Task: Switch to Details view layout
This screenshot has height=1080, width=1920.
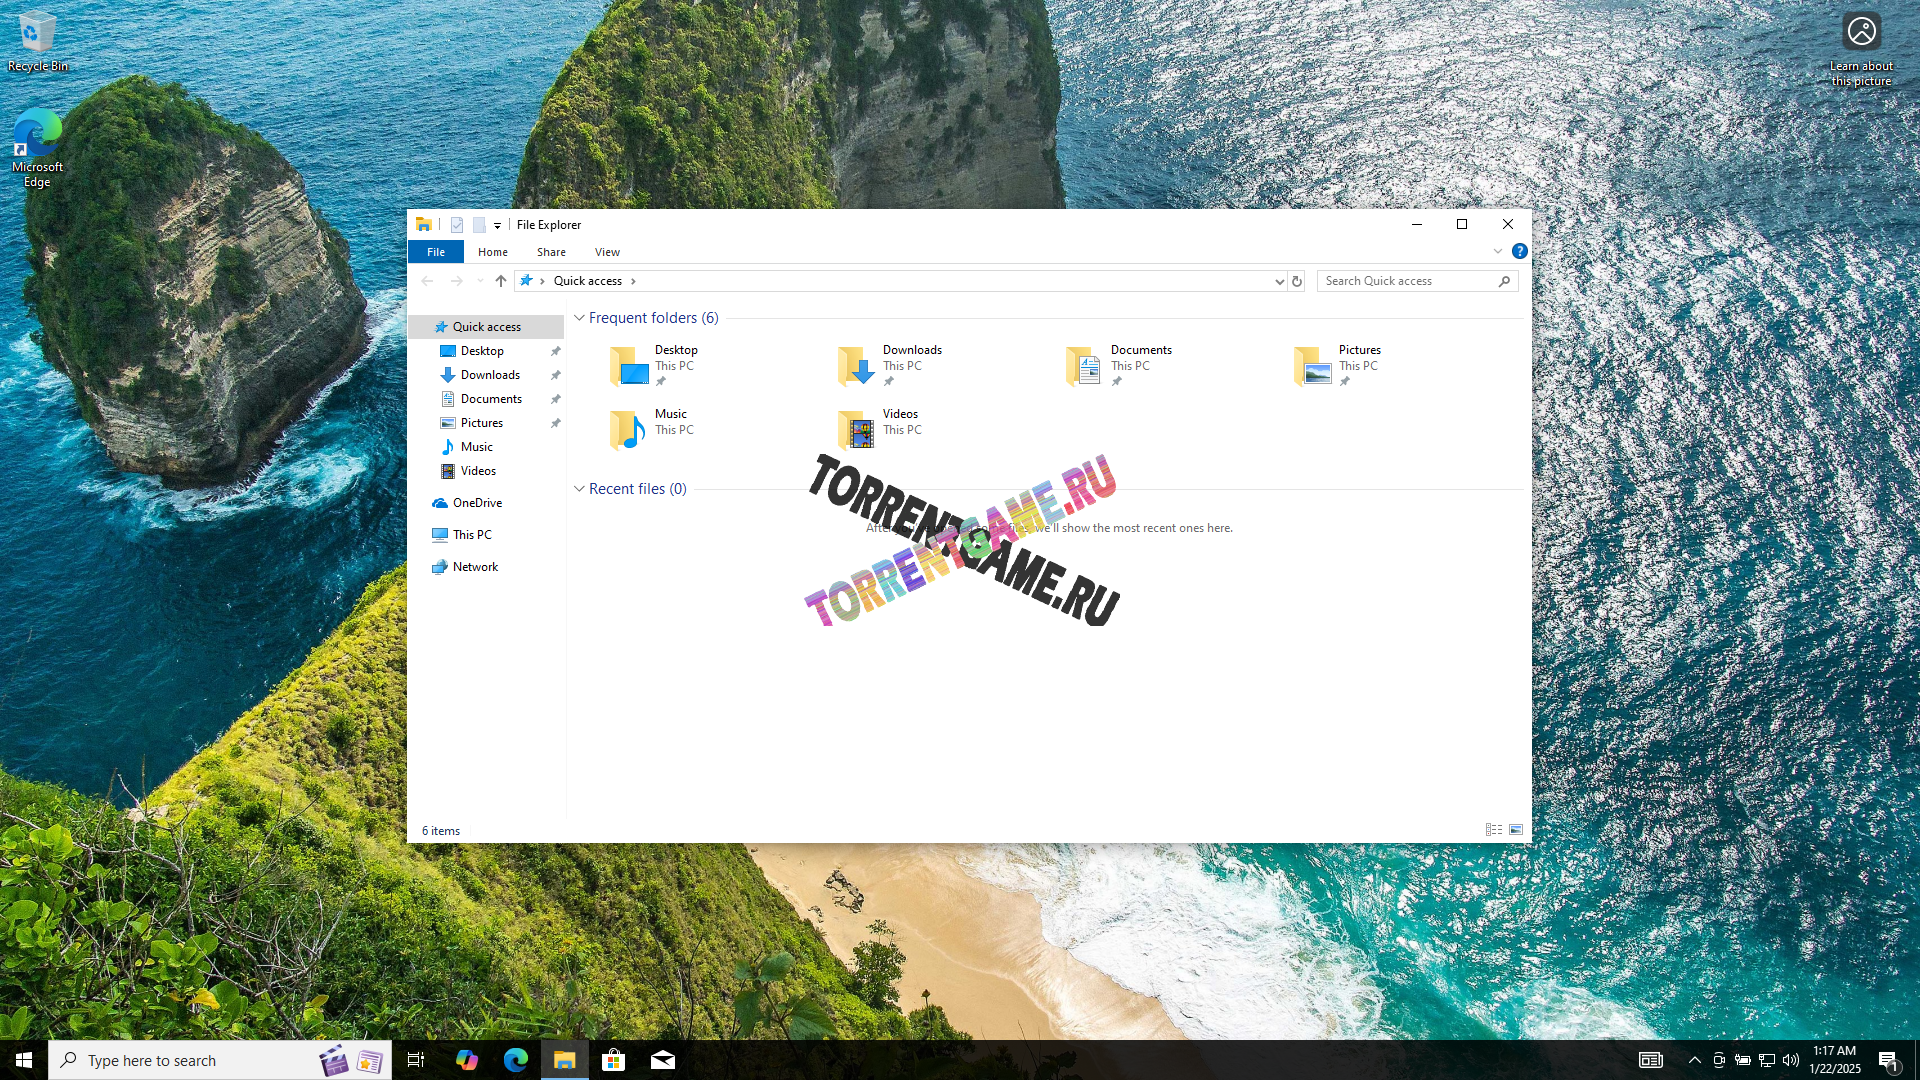Action: point(1493,830)
